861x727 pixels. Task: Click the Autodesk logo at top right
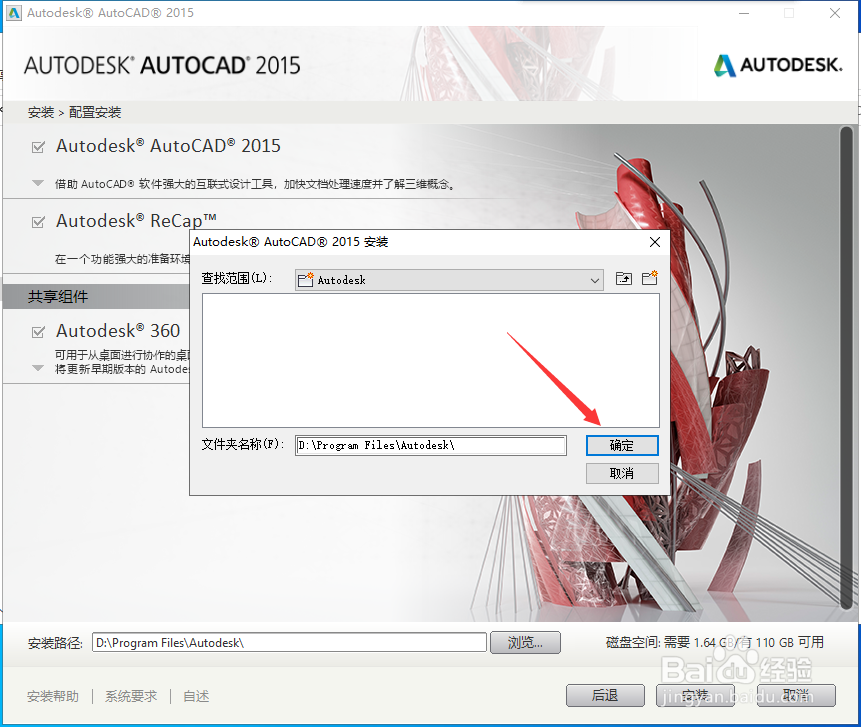pos(778,65)
